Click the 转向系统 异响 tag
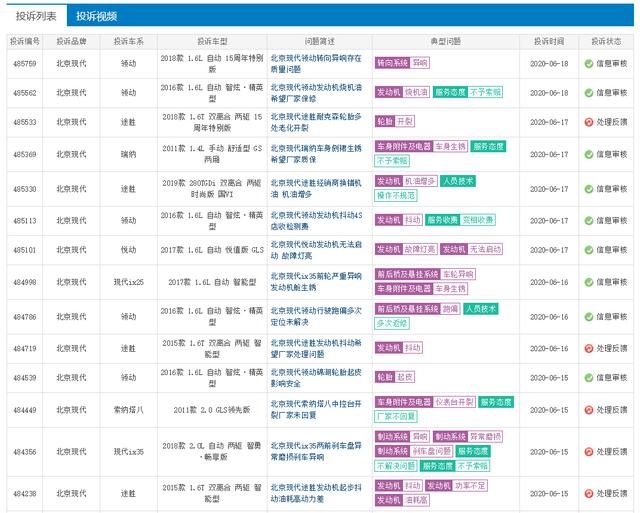Screen dimensions: 640x513 402,63
